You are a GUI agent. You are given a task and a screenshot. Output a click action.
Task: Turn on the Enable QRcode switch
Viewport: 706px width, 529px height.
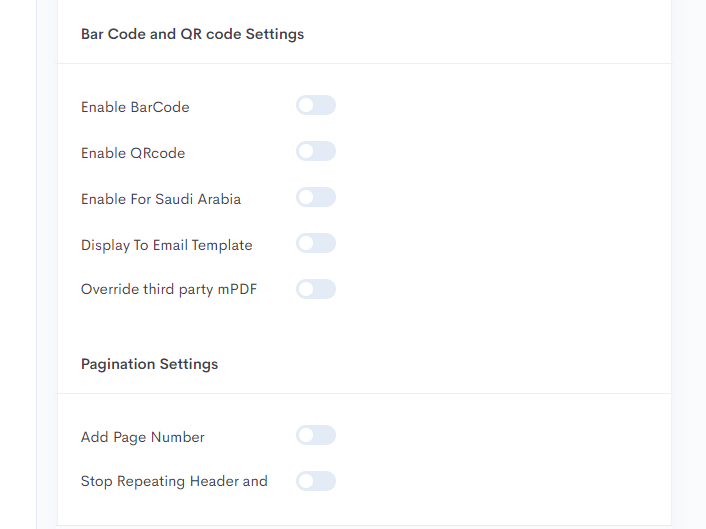(316, 151)
